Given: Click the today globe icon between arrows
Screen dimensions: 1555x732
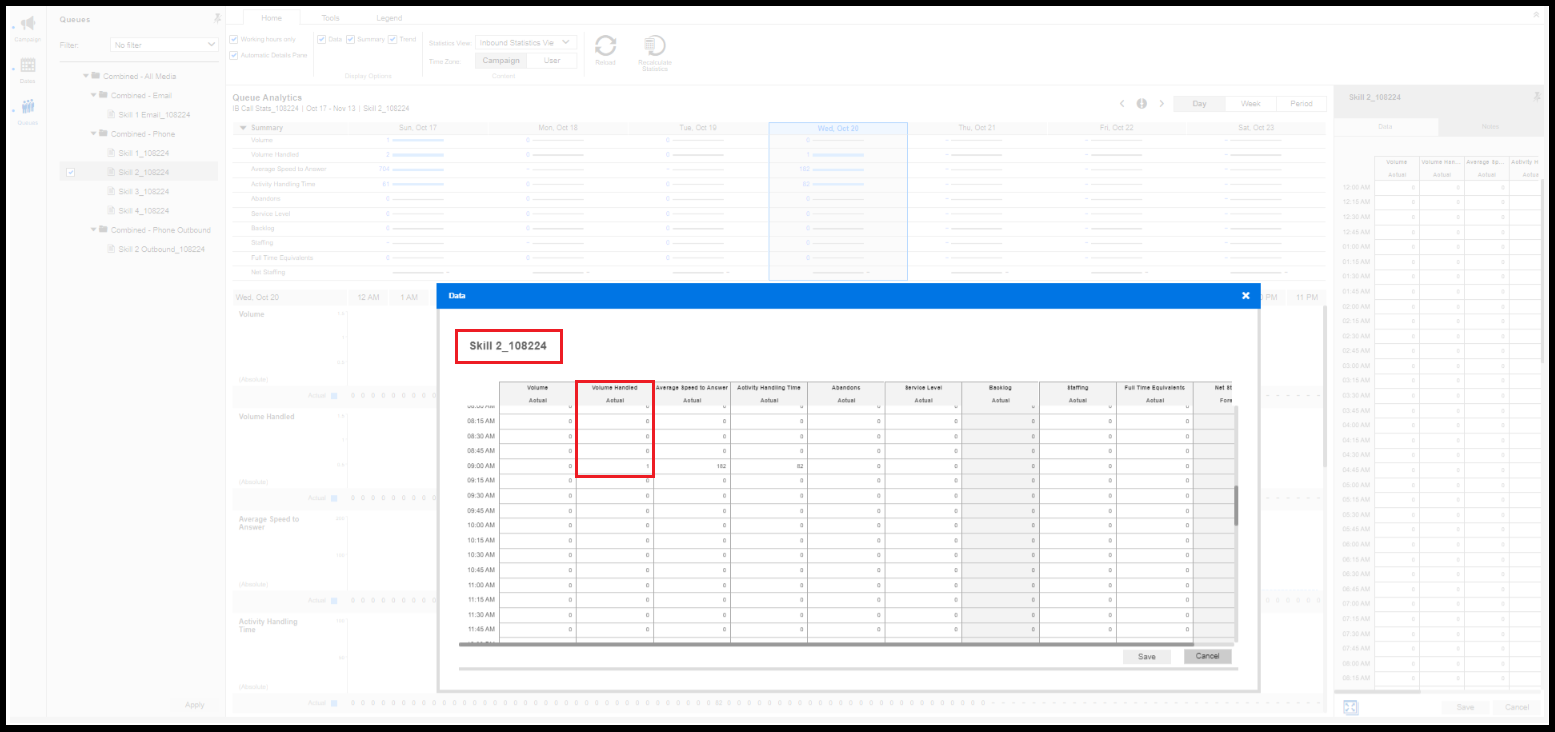Looking at the screenshot, I should pyautogui.click(x=1141, y=103).
